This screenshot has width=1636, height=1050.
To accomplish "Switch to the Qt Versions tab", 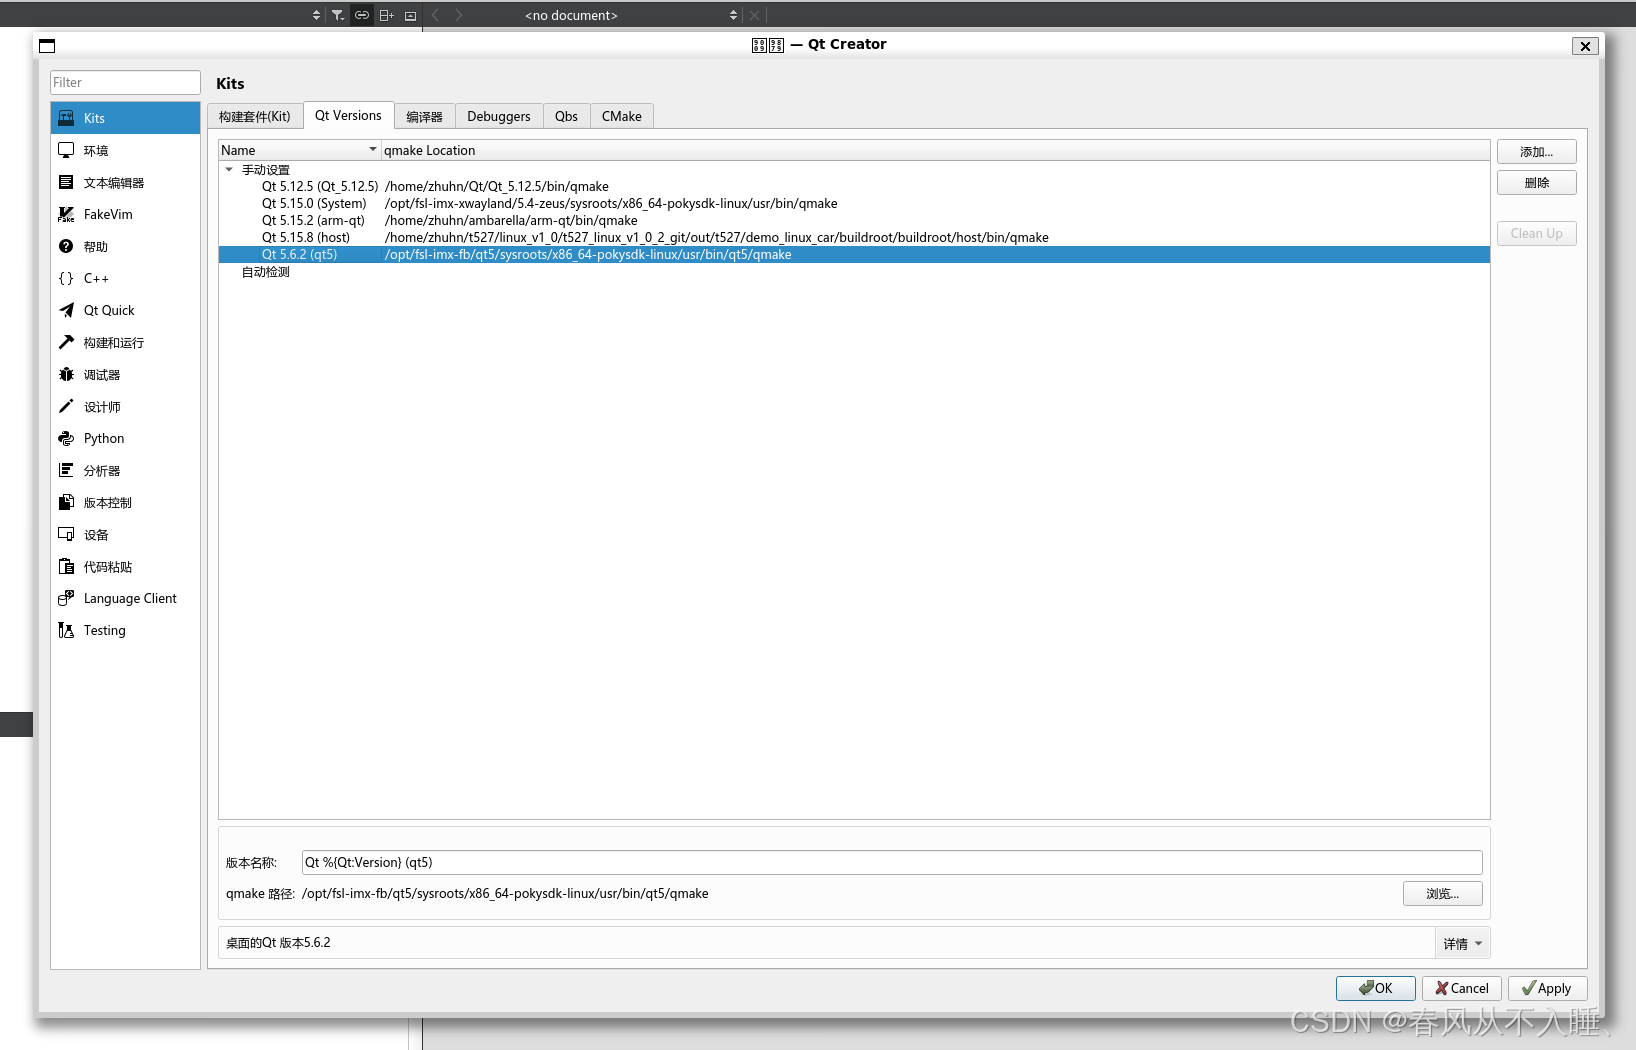I will point(348,115).
